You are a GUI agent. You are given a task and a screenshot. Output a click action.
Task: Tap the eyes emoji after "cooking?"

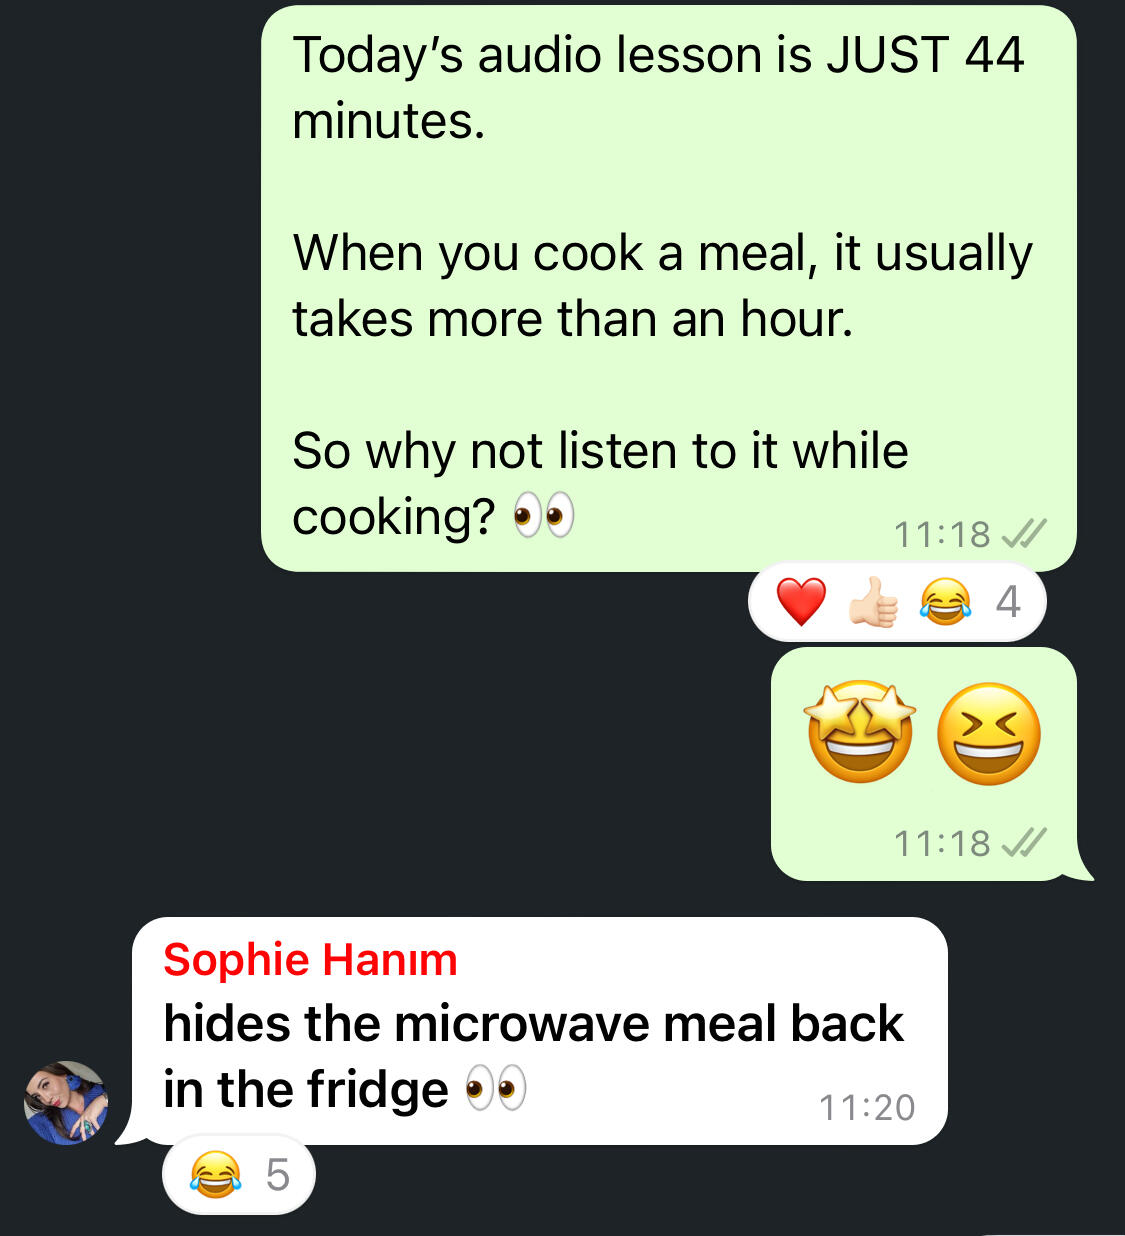(x=544, y=515)
